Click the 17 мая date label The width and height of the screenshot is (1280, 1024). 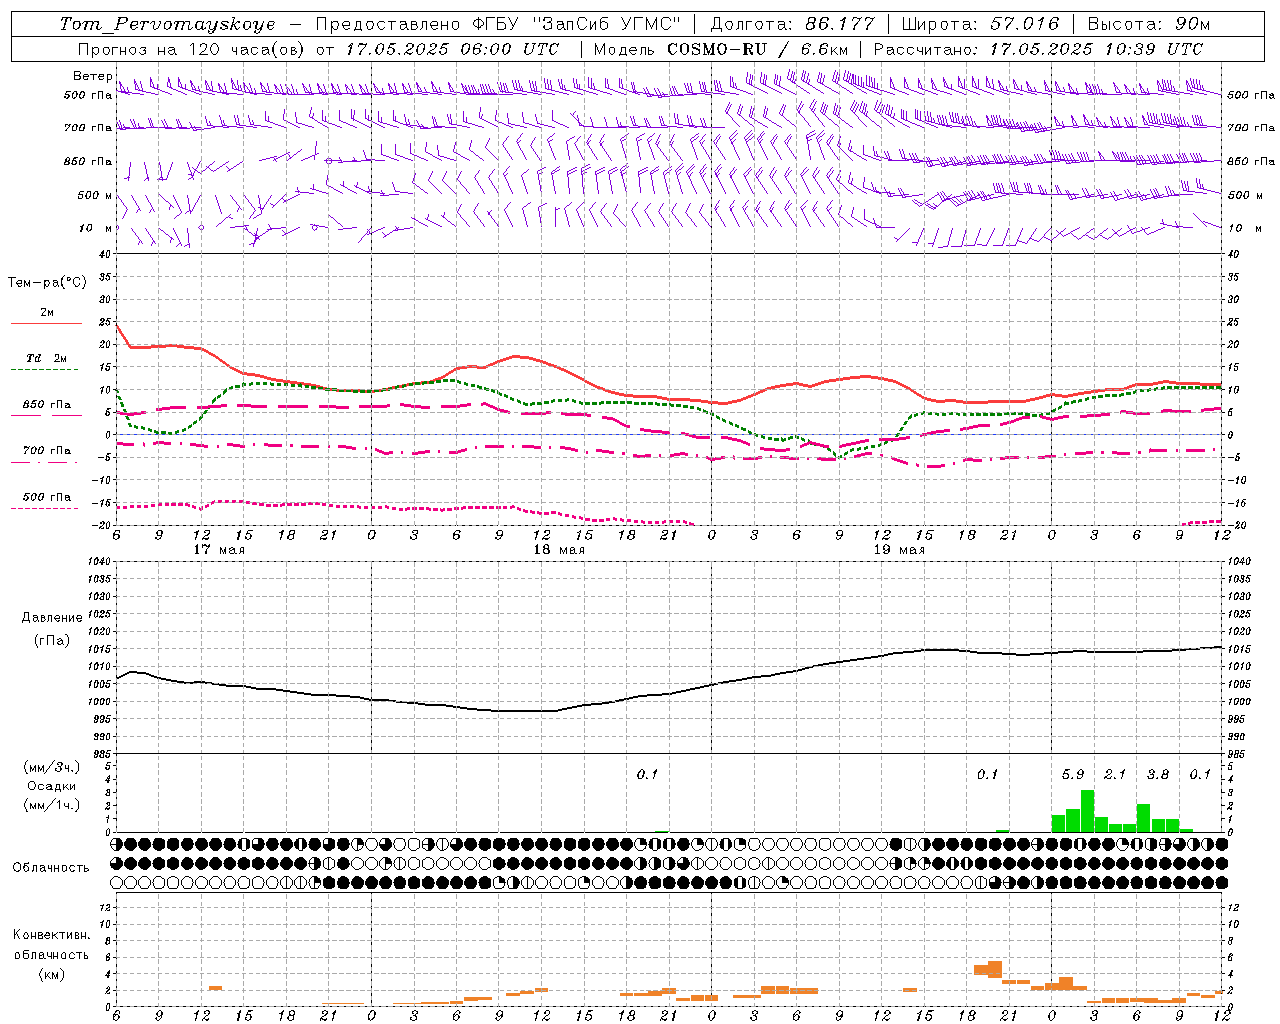point(219,550)
